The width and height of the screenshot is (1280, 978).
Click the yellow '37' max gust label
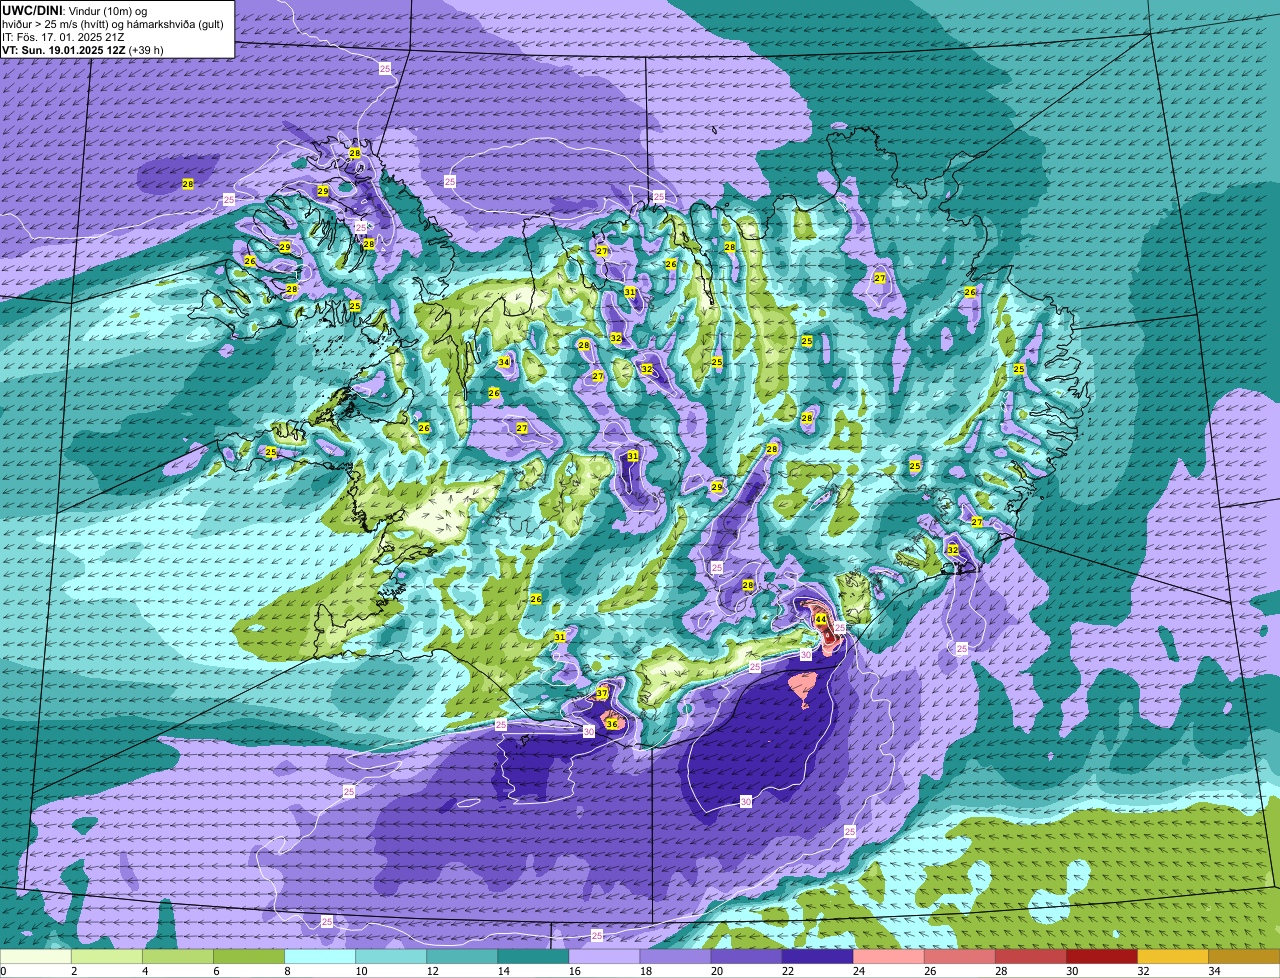coord(602,693)
